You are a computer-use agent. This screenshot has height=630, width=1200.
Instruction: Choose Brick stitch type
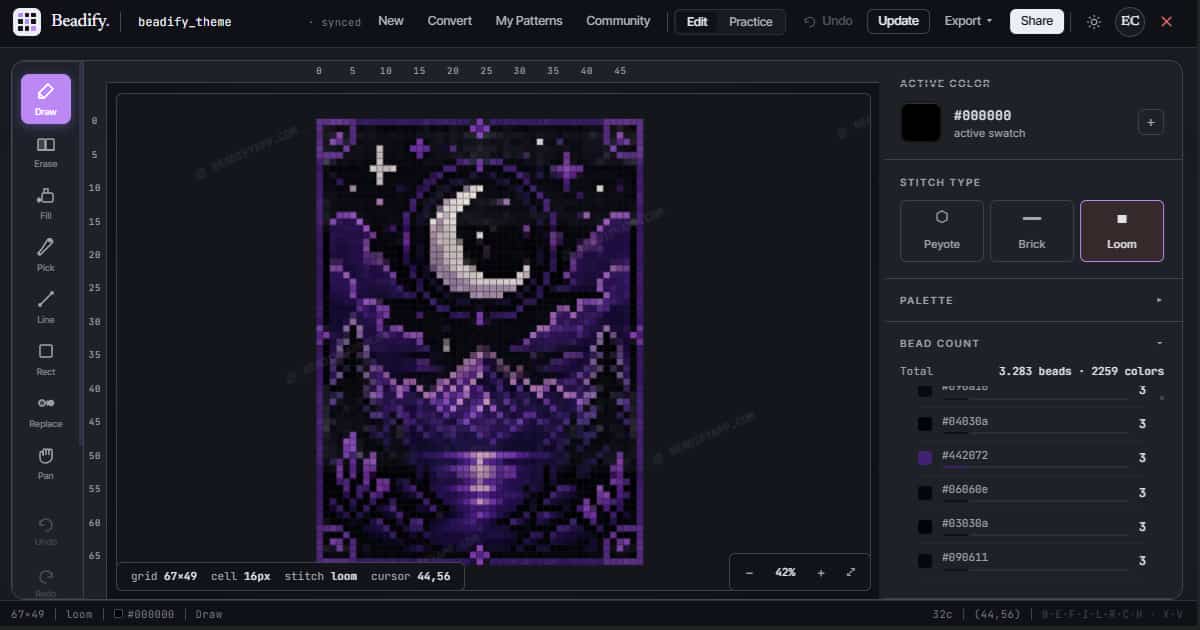[1031, 231]
